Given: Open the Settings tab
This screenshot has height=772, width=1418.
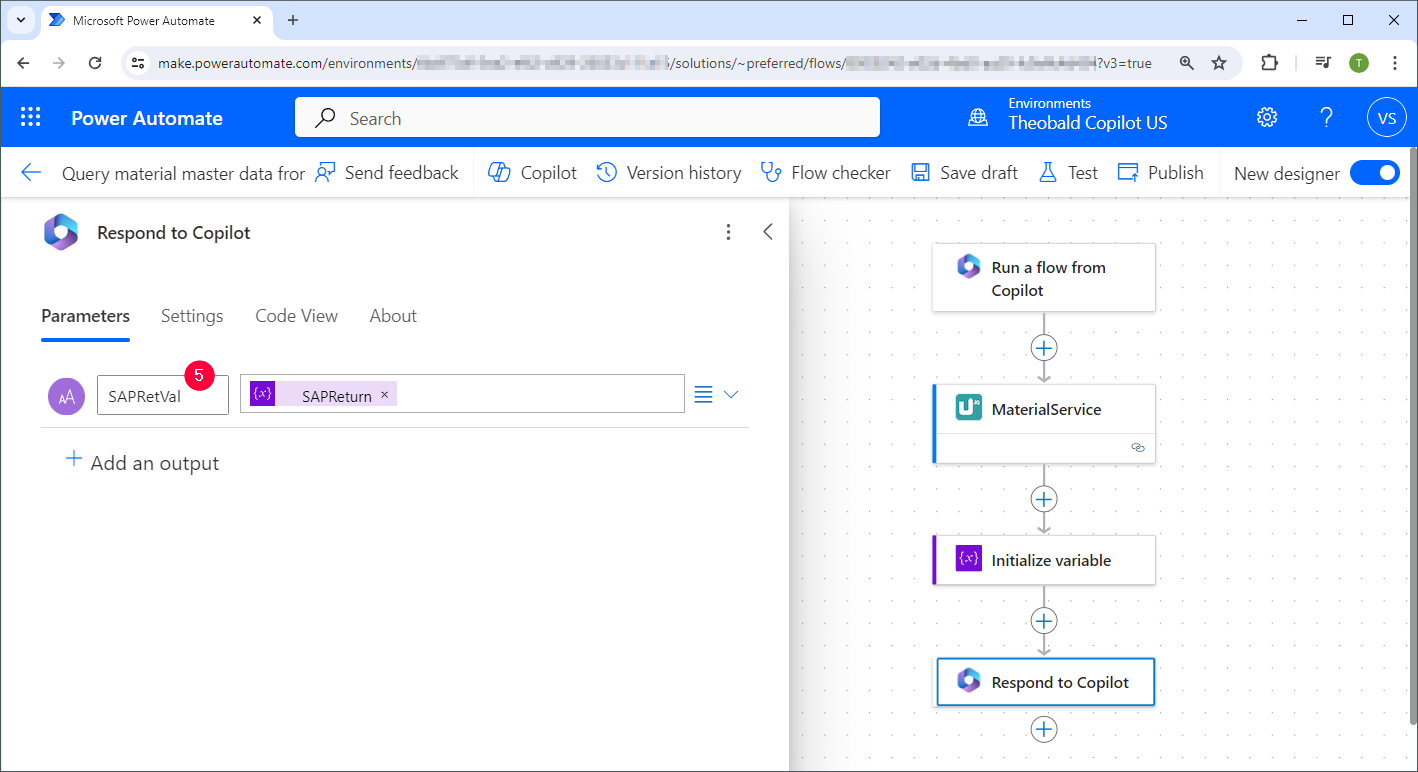Looking at the screenshot, I should click(192, 316).
